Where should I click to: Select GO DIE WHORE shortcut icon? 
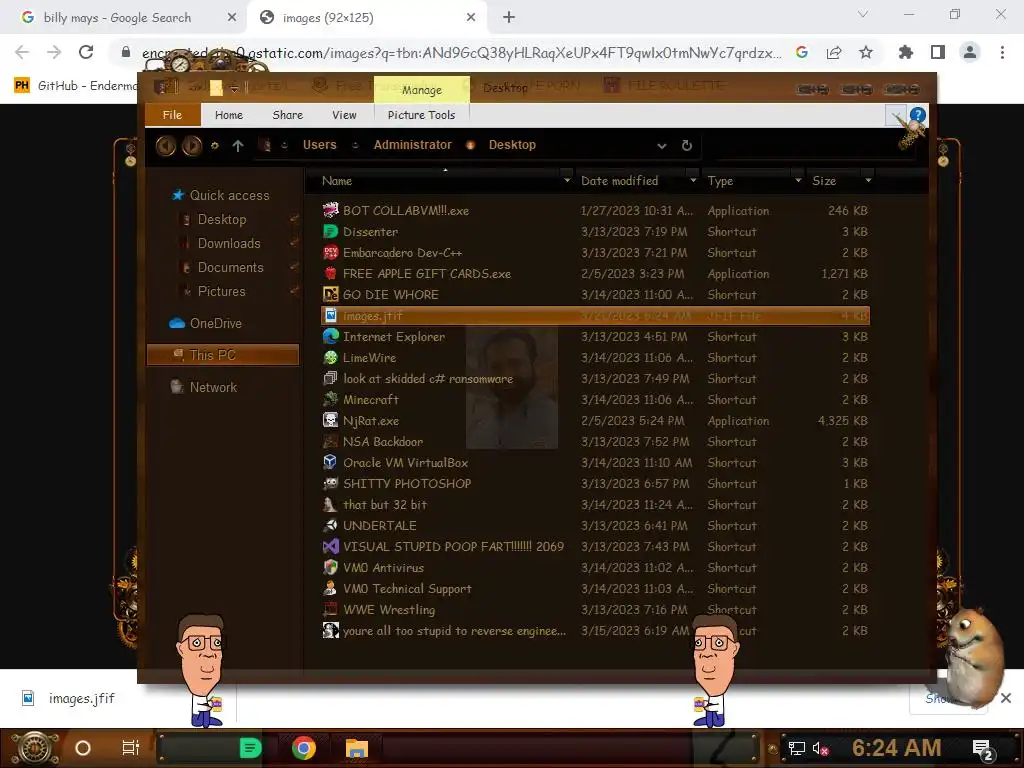(330, 295)
